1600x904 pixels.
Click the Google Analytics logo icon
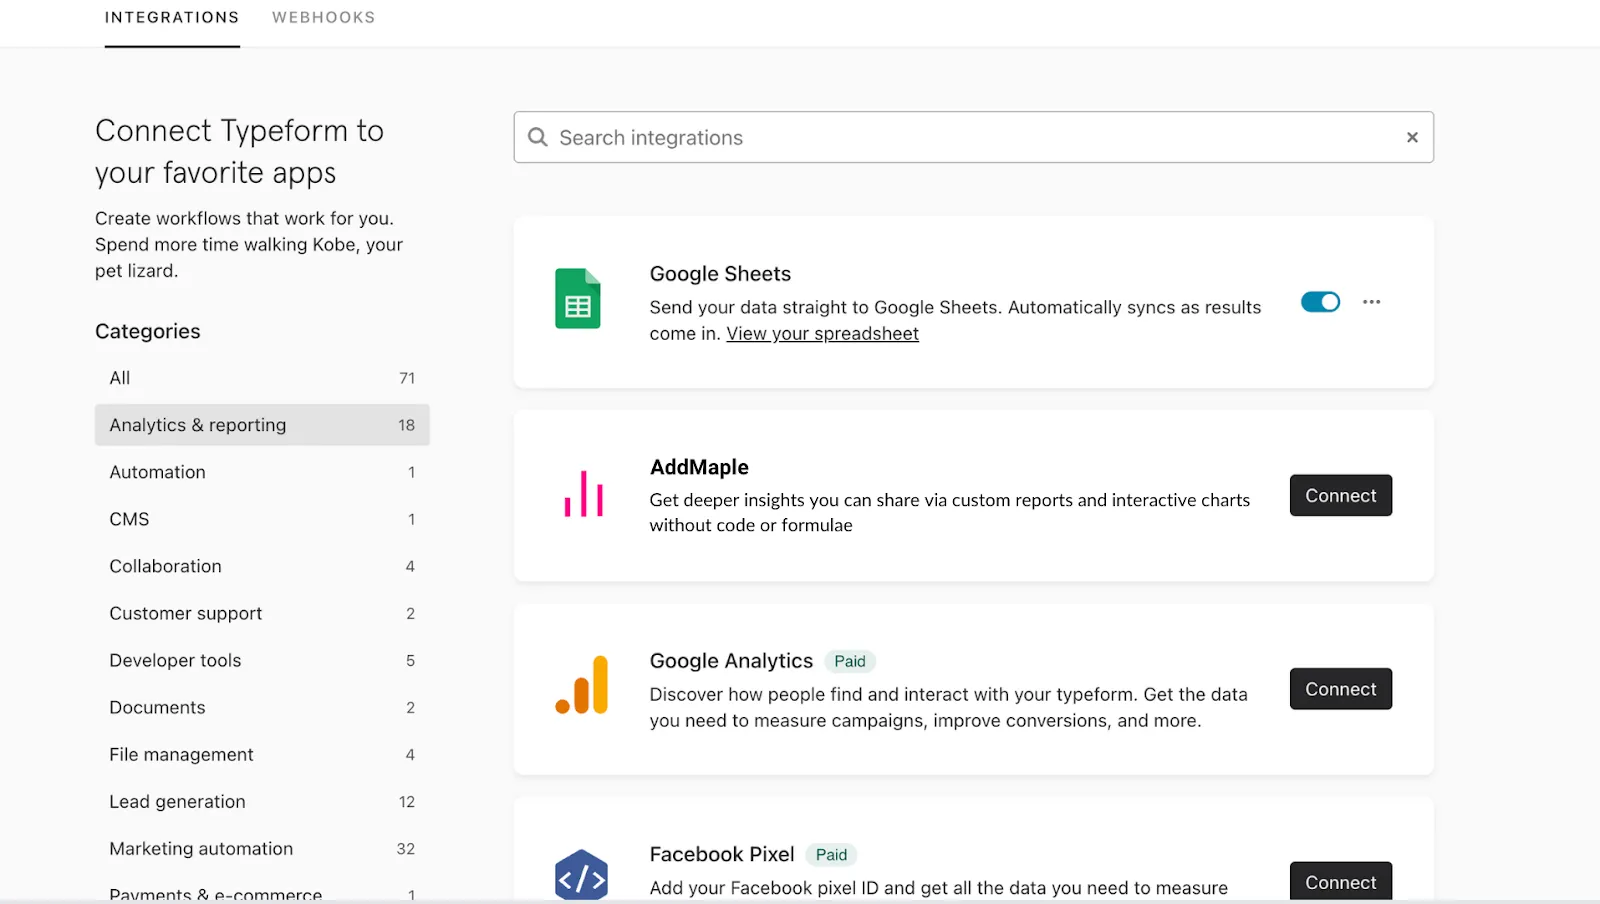(582, 685)
